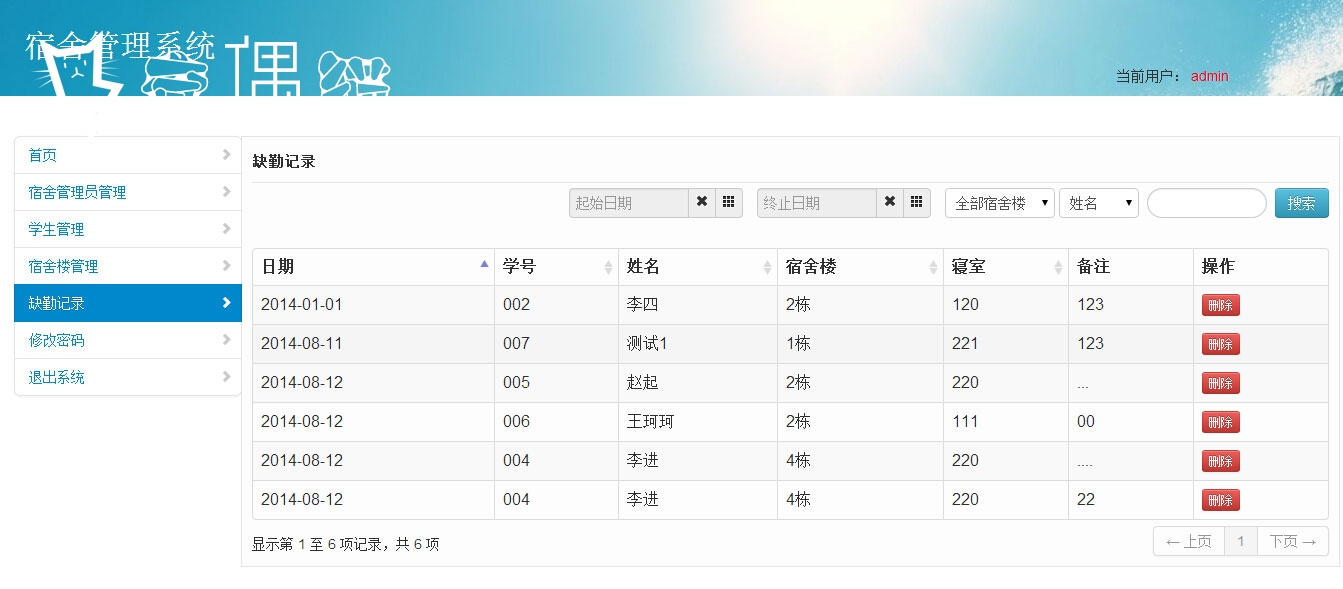Image resolution: width=1343 pixels, height=589 pixels.
Task: Select page 1 in pagination
Action: pos(1241,541)
